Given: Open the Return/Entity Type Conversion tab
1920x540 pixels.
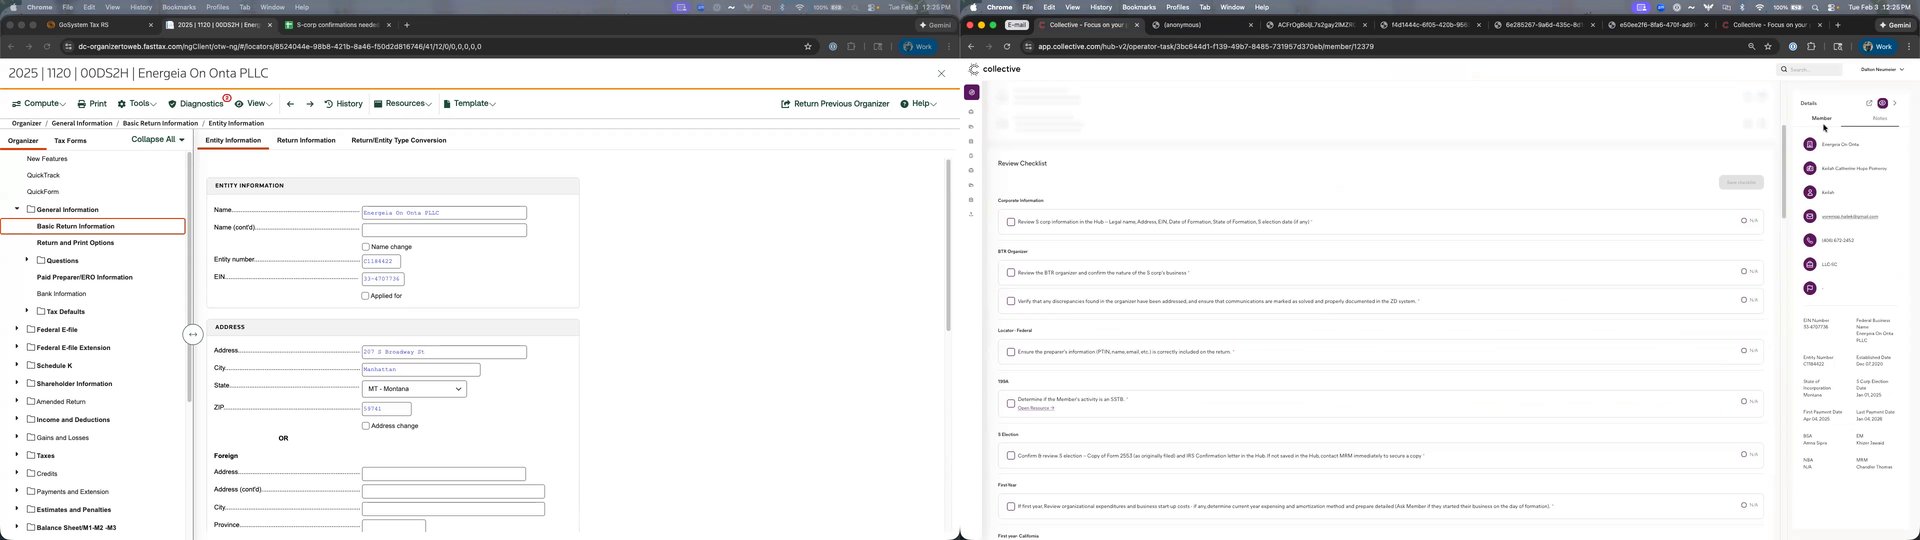Looking at the screenshot, I should 399,140.
